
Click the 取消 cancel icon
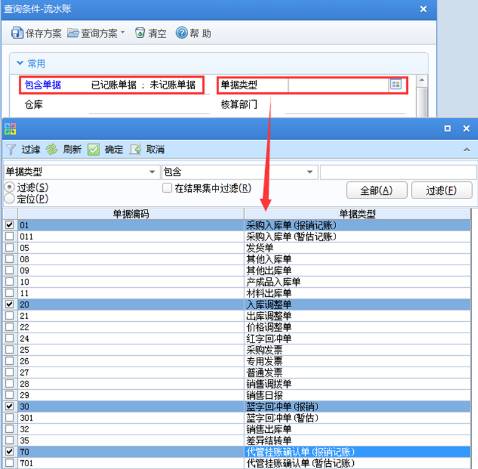[x=135, y=150]
